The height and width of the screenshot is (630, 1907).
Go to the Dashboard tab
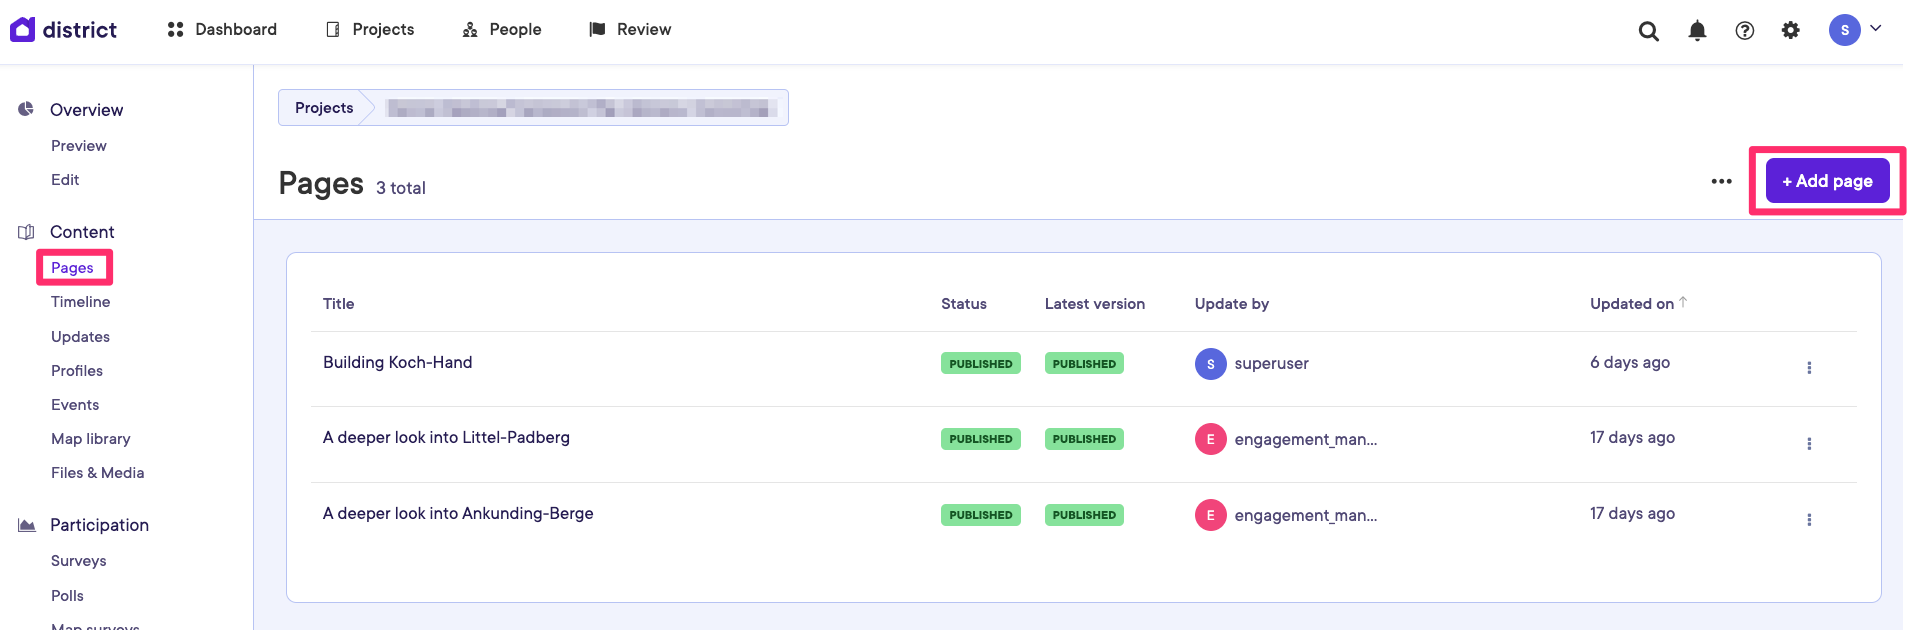(222, 30)
